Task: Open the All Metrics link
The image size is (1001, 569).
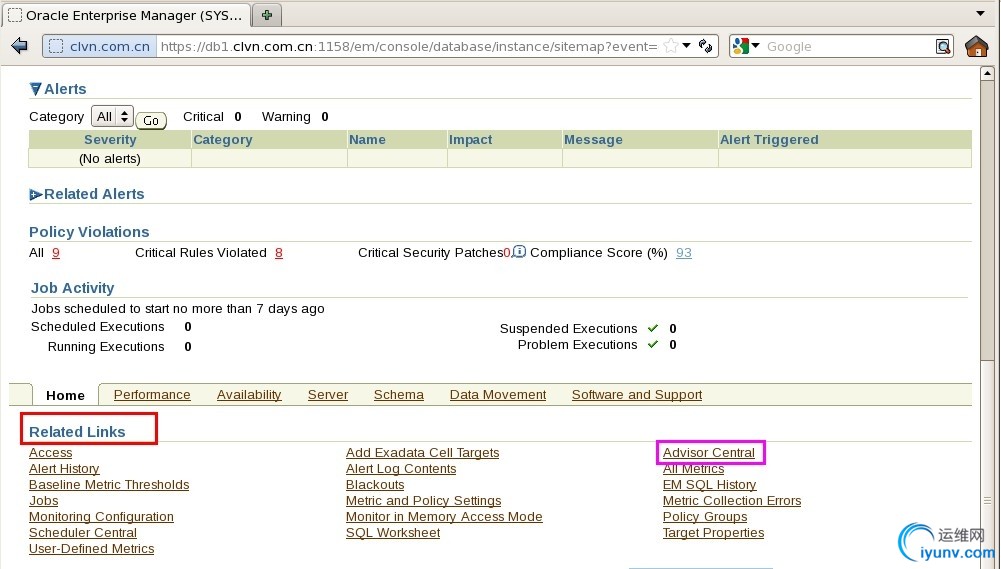Action: (x=693, y=469)
